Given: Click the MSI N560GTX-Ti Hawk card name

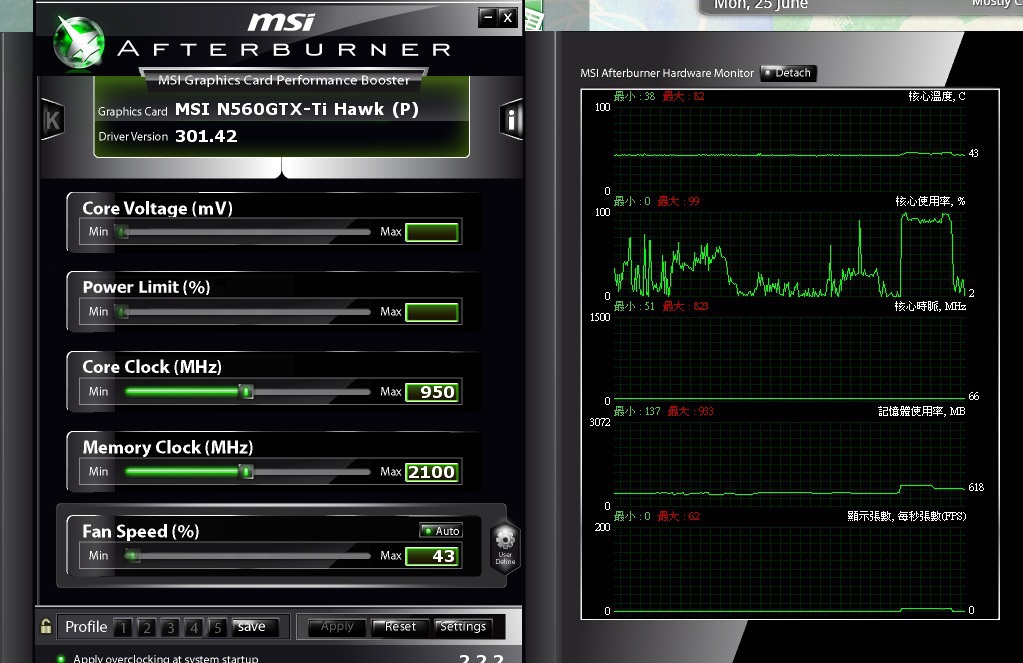Looking at the screenshot, I should (x=297, y=109).
